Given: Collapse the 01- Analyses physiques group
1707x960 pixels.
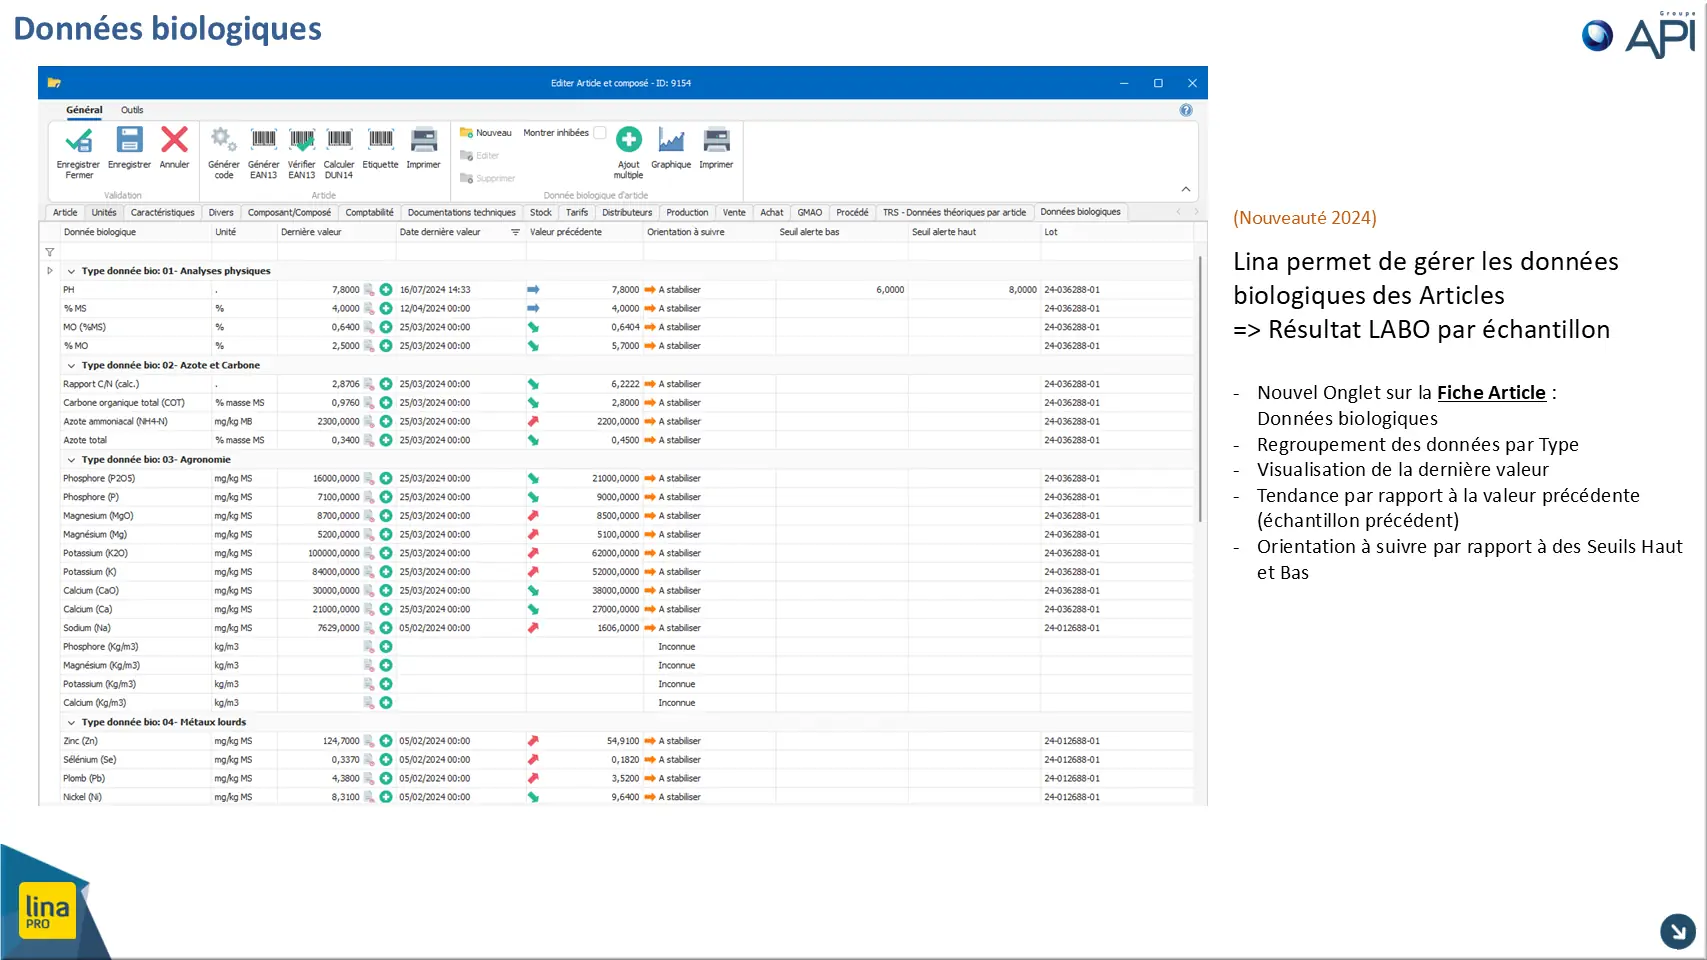Looking at the screenshot, I should (x=71, y=271).
